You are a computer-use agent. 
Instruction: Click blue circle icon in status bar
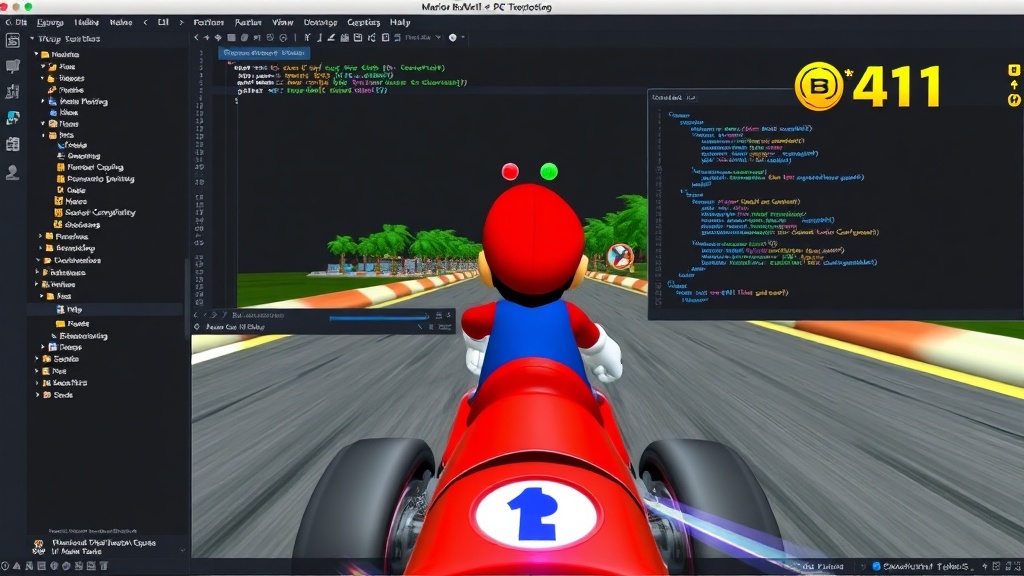click(876, 566)
